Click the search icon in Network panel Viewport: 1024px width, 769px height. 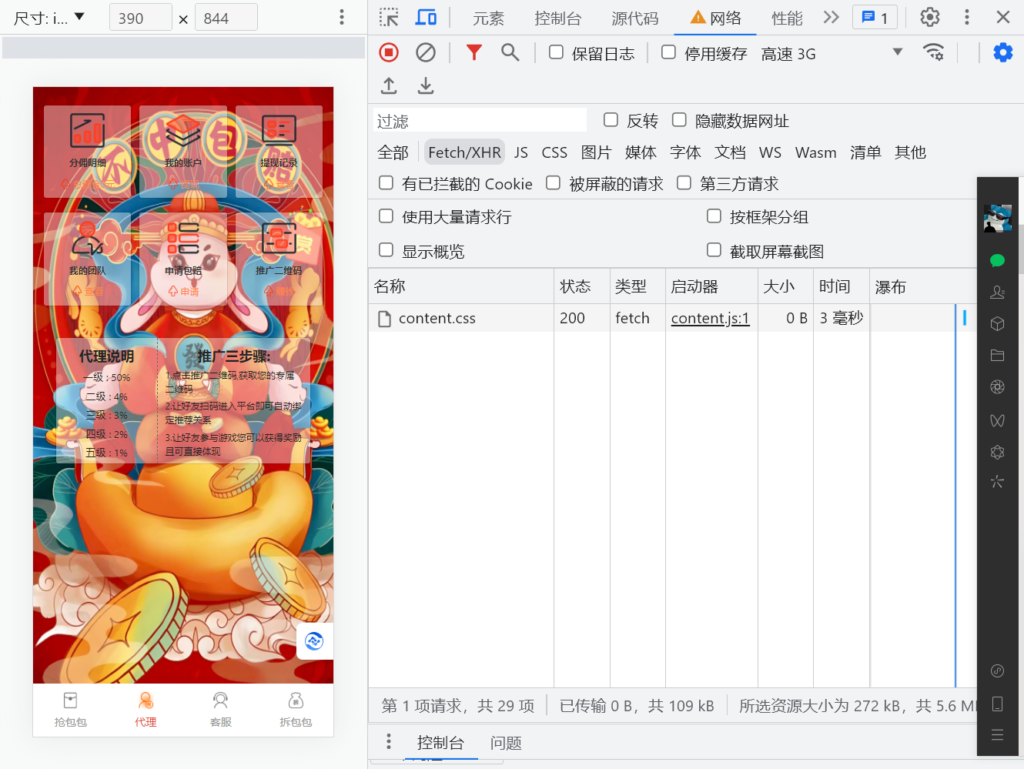click(x=509, y=52)
